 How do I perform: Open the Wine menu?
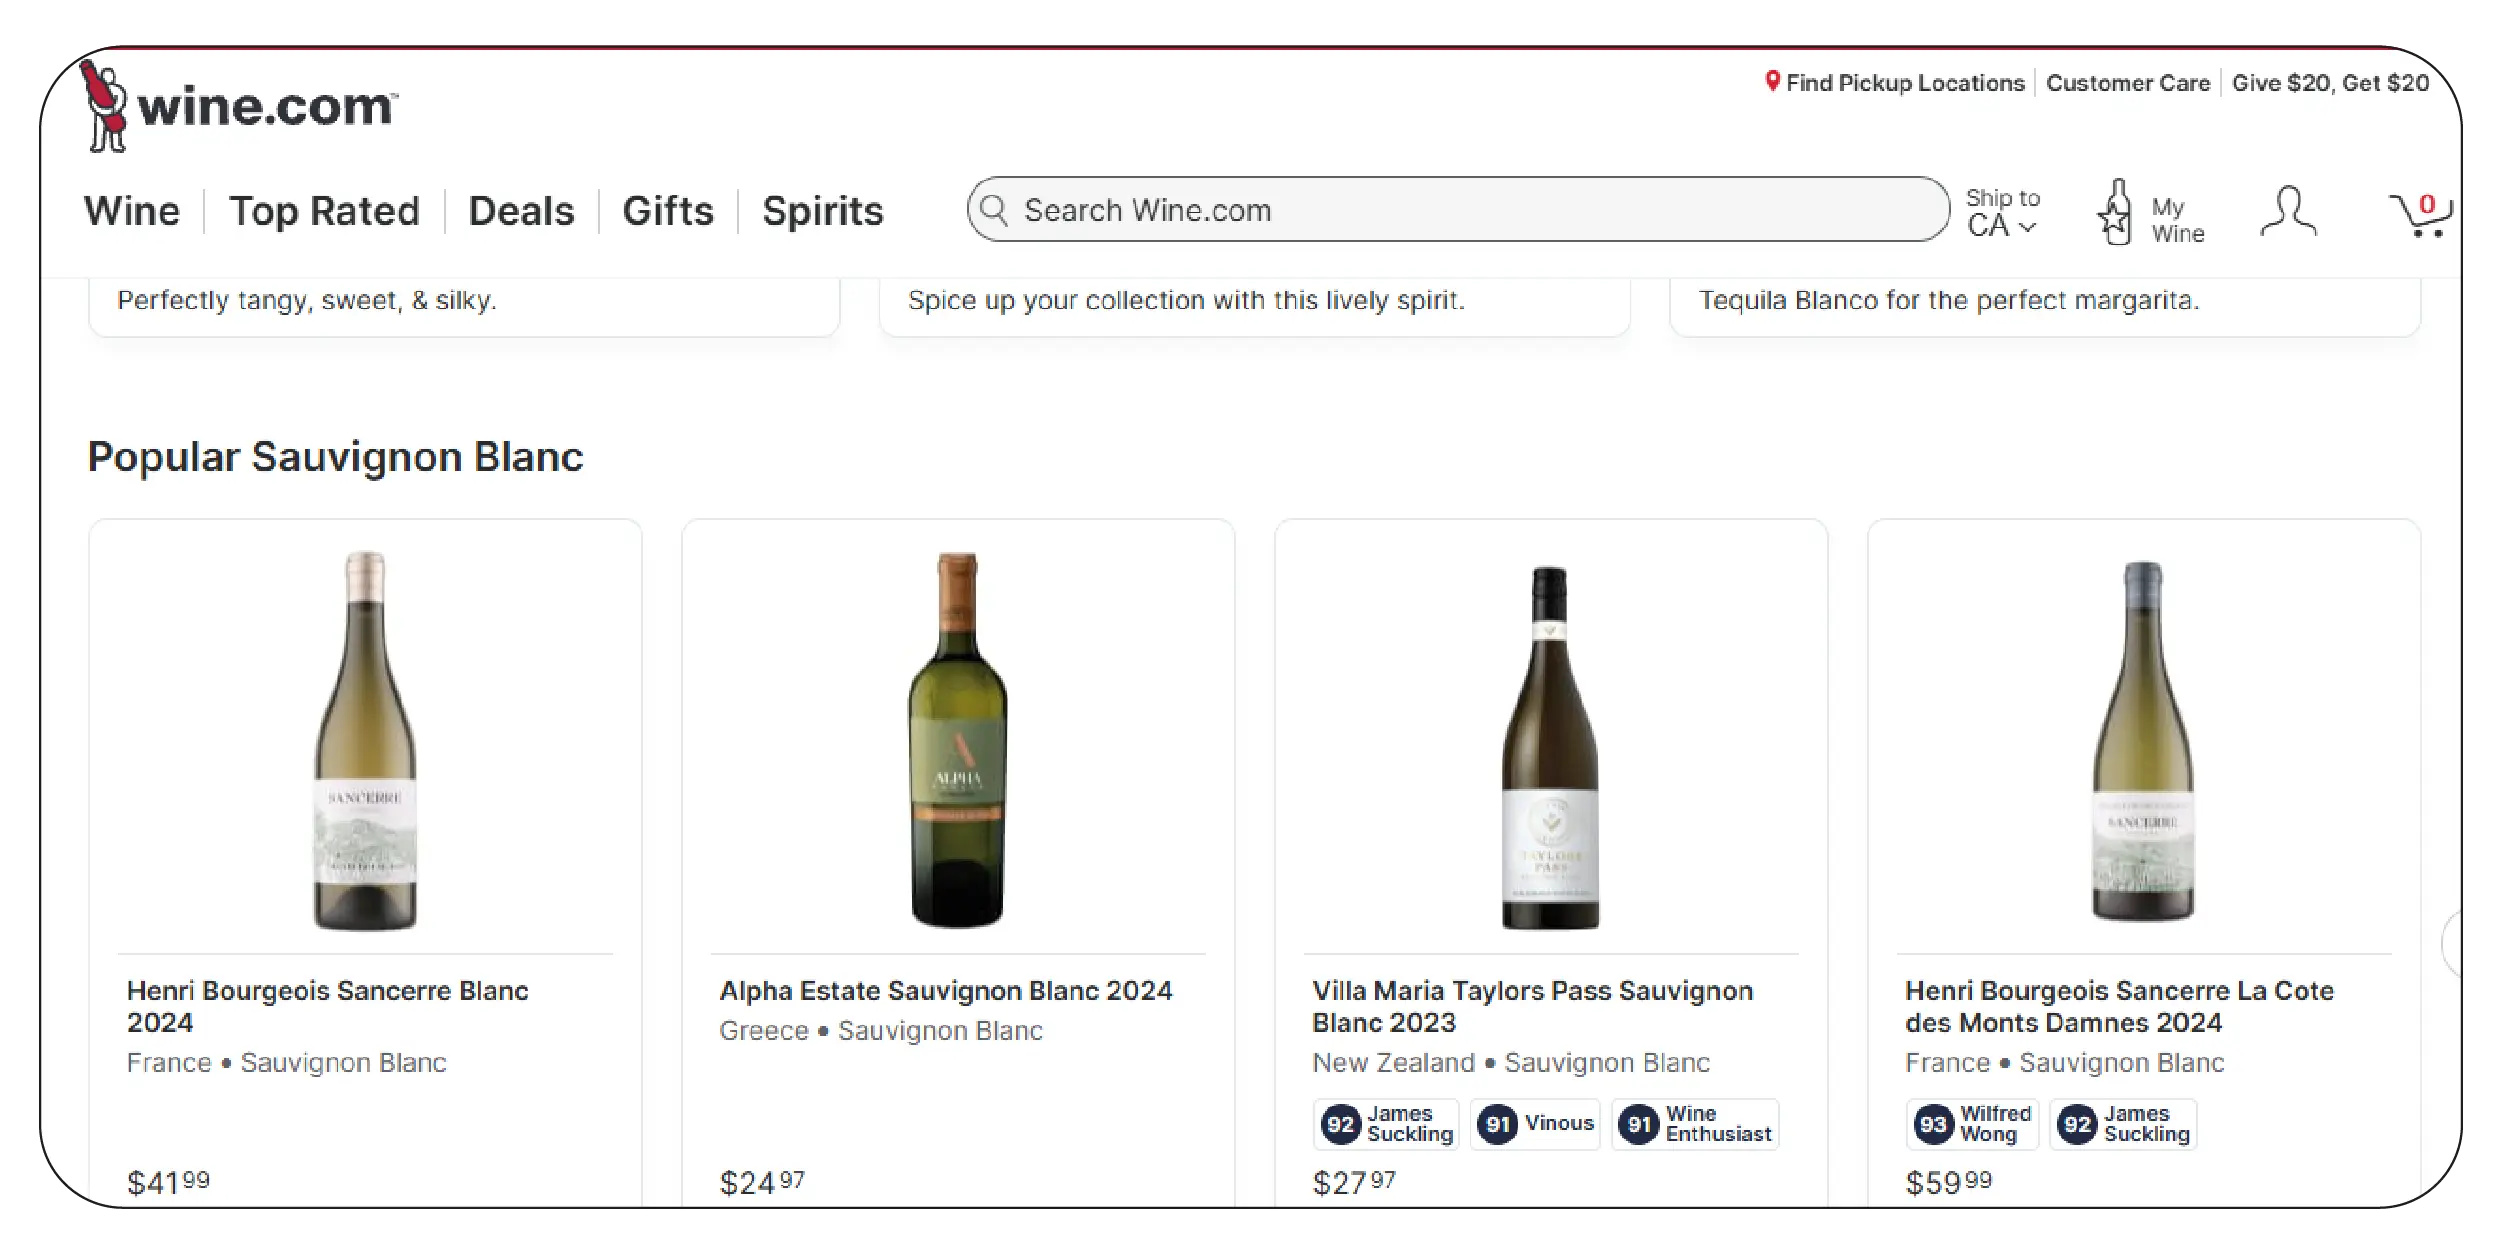pyautogui.click(x=132, y=211)
